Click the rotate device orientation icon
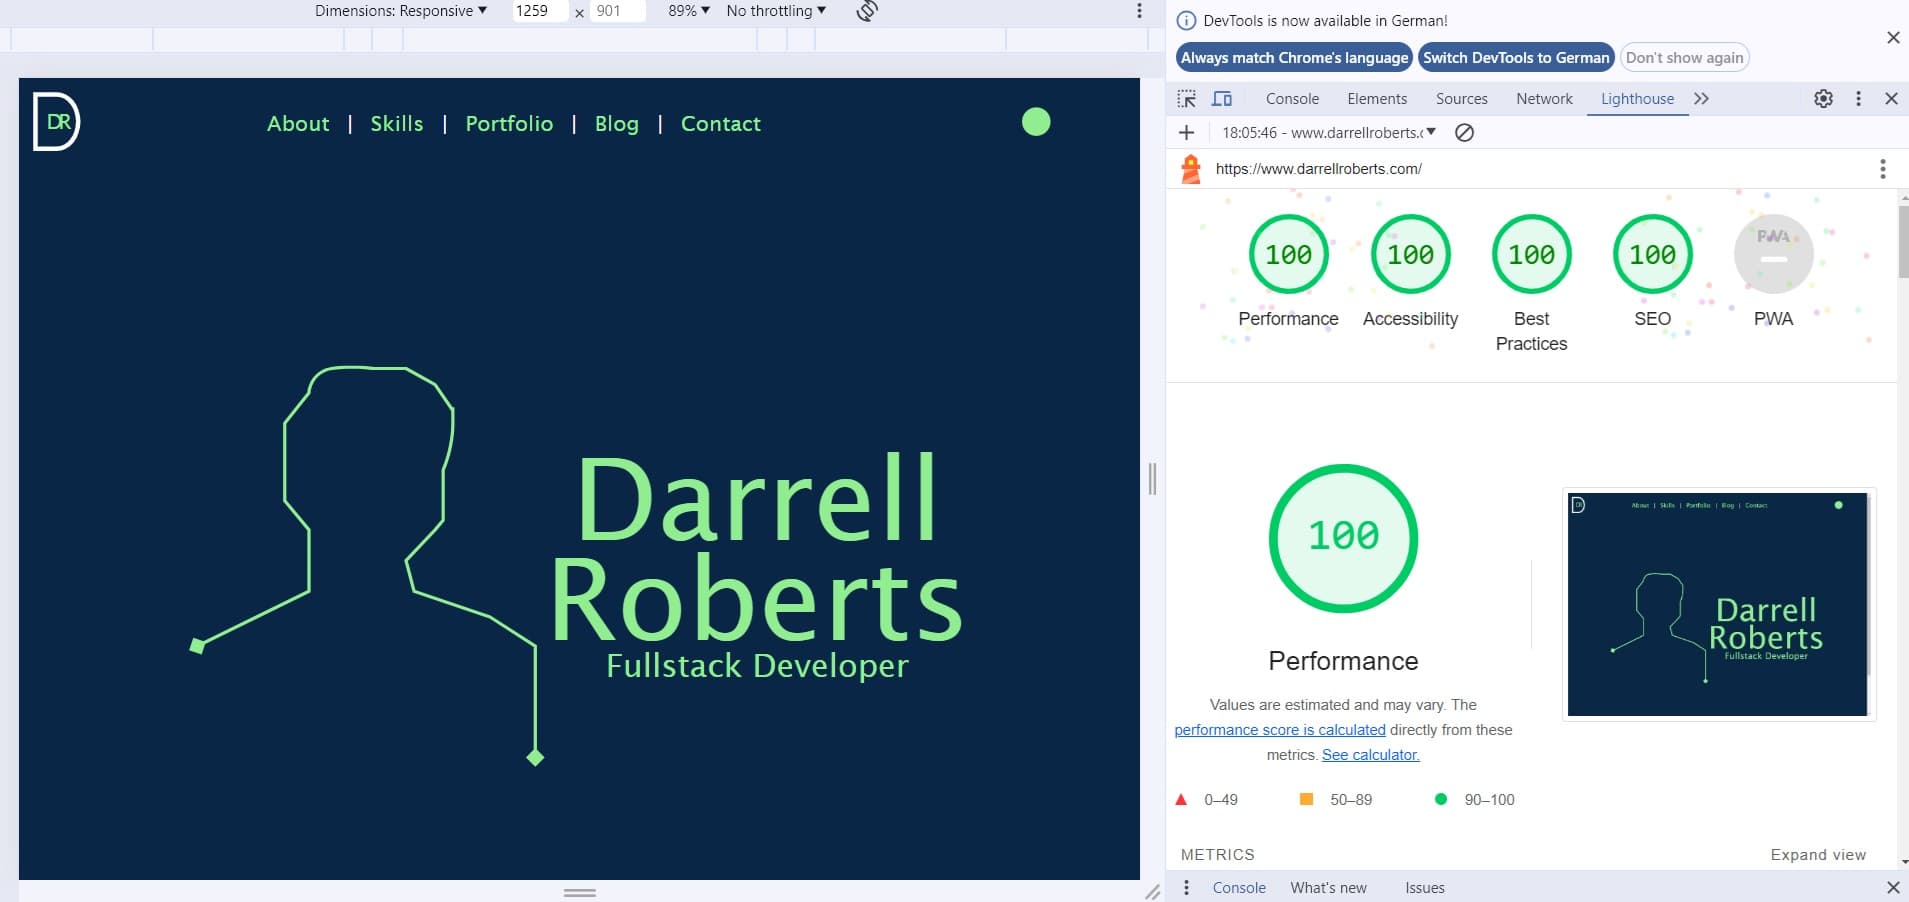 pos(867,11)
